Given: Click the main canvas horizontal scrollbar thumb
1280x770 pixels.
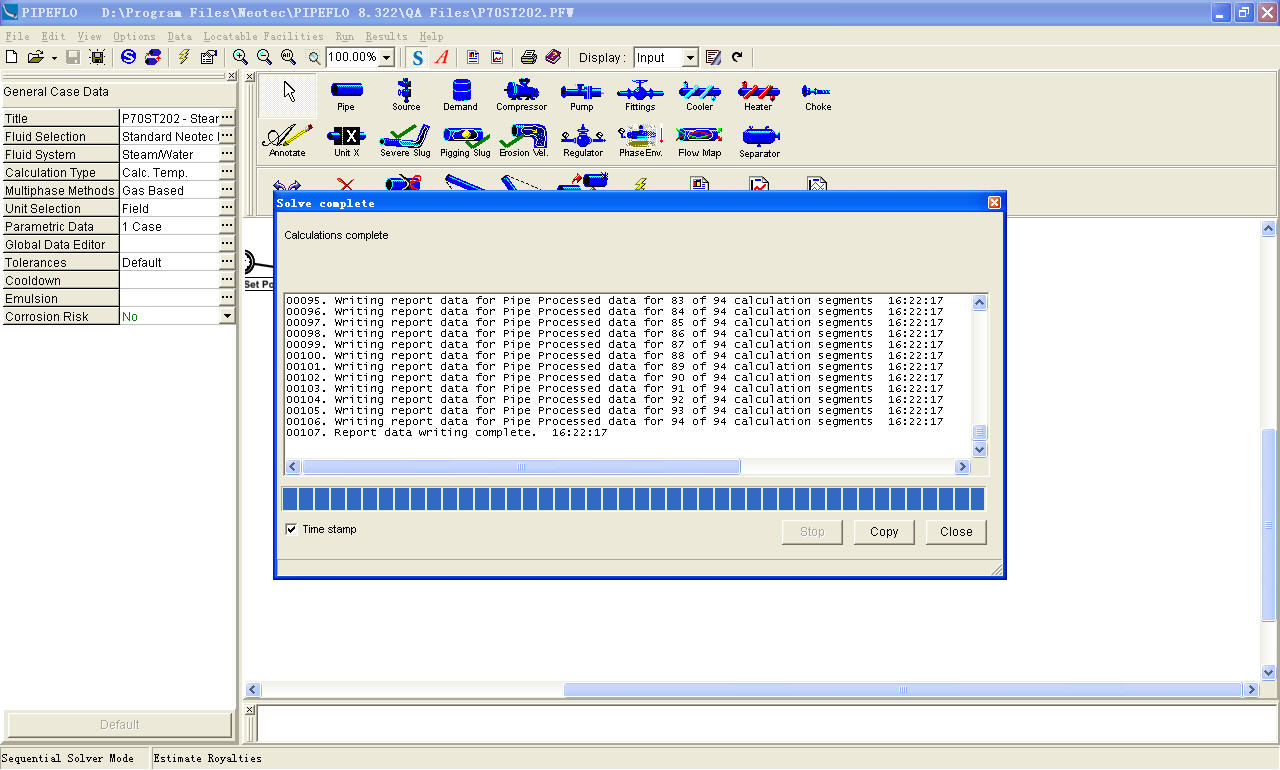Looking at the screenshot, I should [x=903, y=690].
